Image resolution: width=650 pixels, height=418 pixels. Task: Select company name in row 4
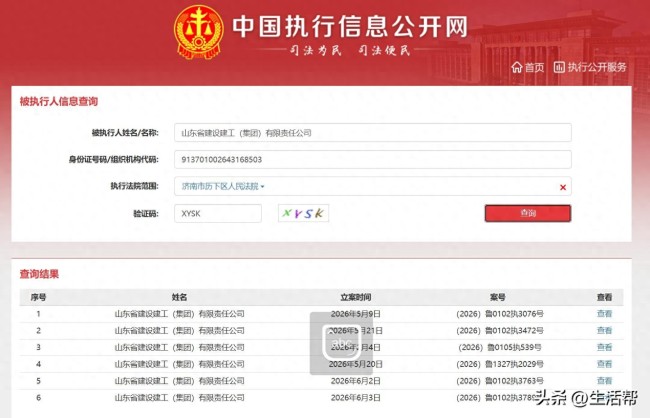click(x=179, y=364)
